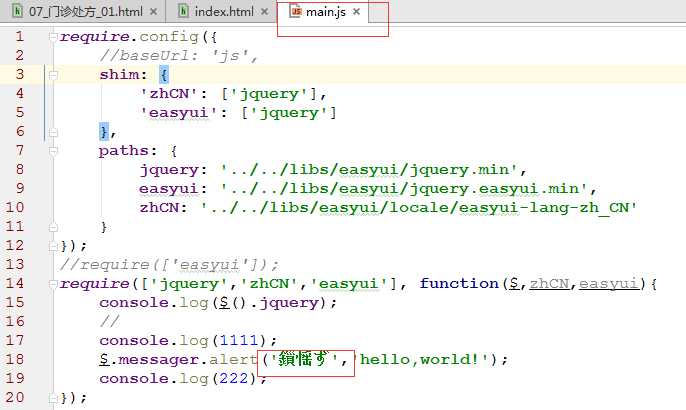The image size is (686, 410).
Task: Click the garbled Chinese string on line 18
Action: 304,360
